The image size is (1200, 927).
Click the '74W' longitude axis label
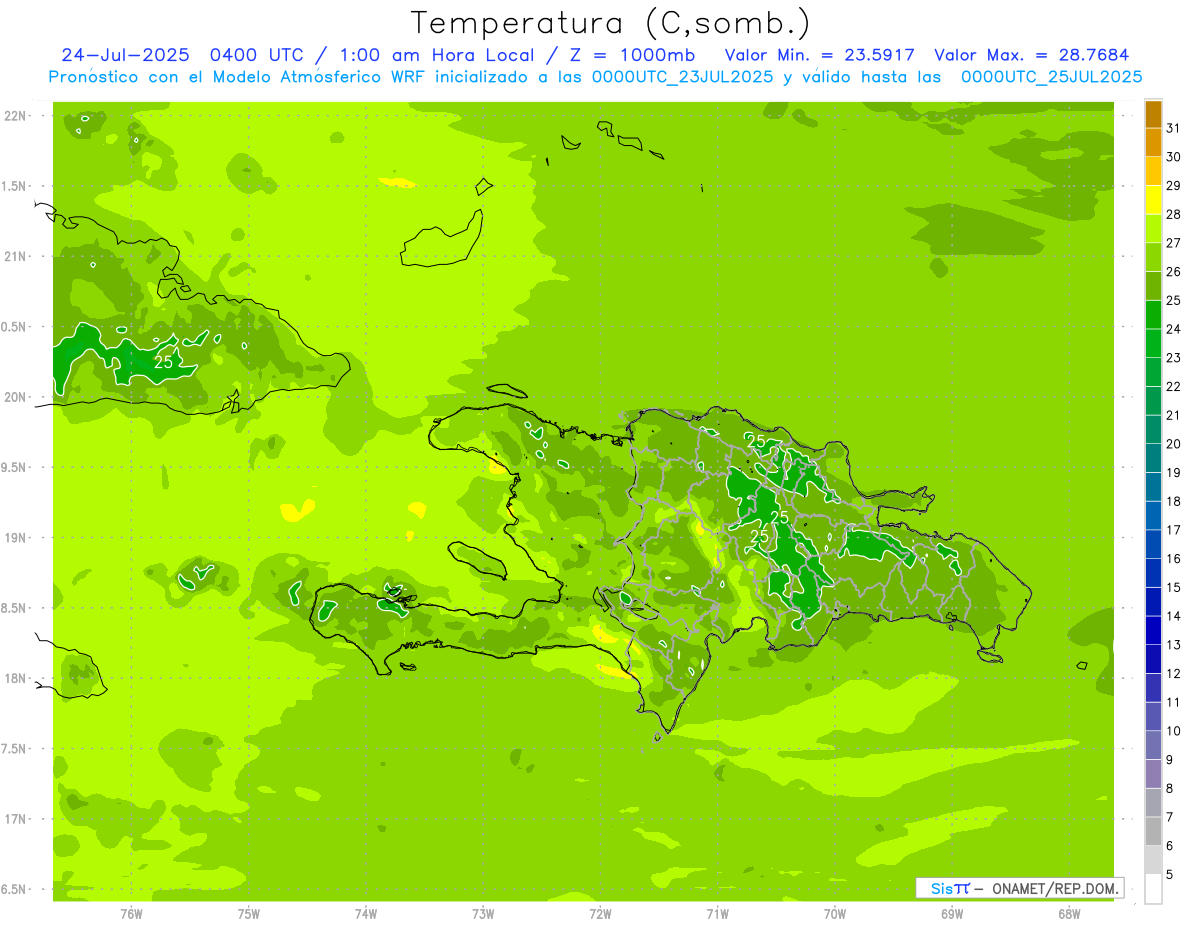point(365,913)
